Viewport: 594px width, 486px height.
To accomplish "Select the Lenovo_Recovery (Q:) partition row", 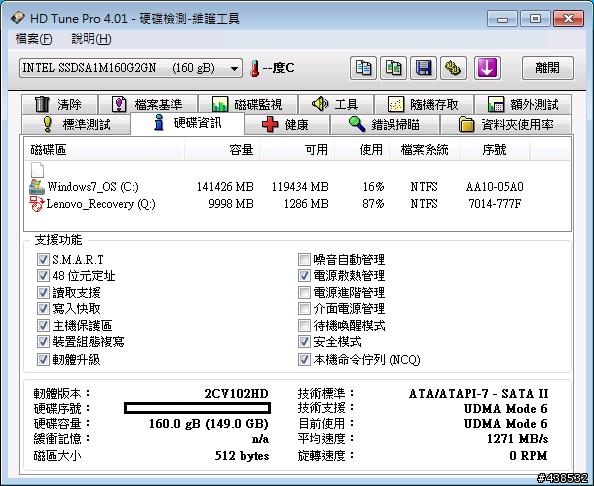I will 297,204.
